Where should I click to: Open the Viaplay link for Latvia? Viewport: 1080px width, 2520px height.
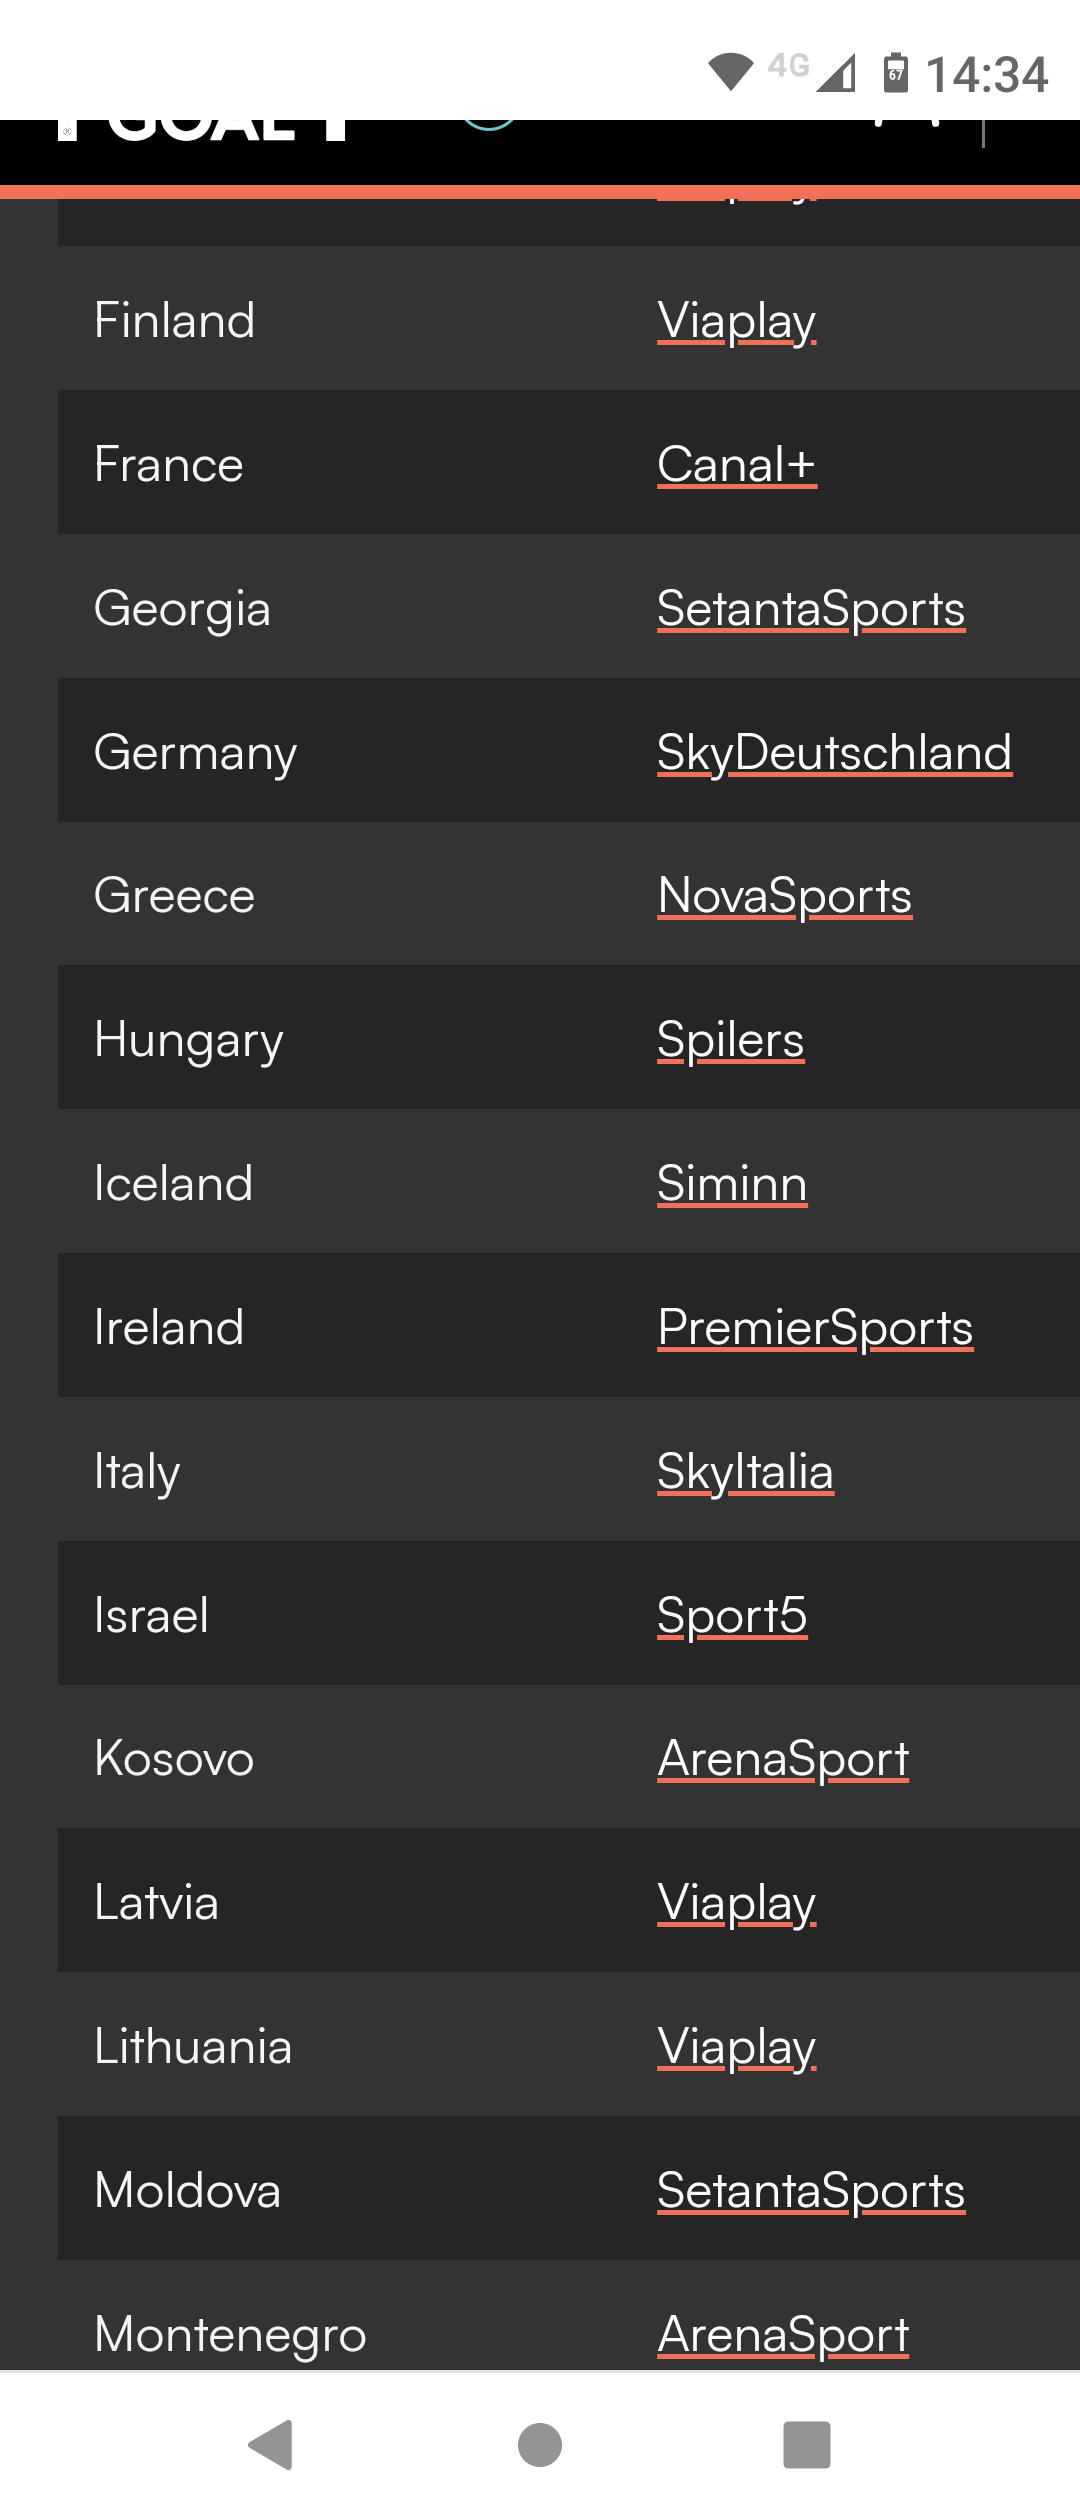(x=737, y=1903)
